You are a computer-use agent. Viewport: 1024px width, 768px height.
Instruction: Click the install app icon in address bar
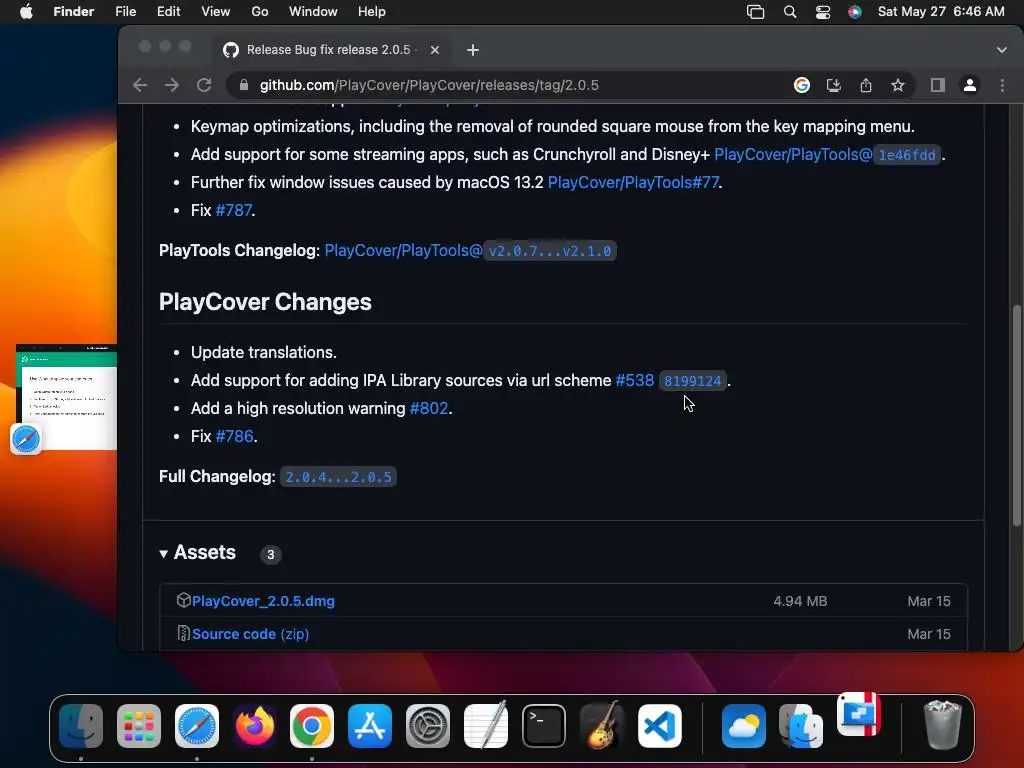(x=834, y=85)
